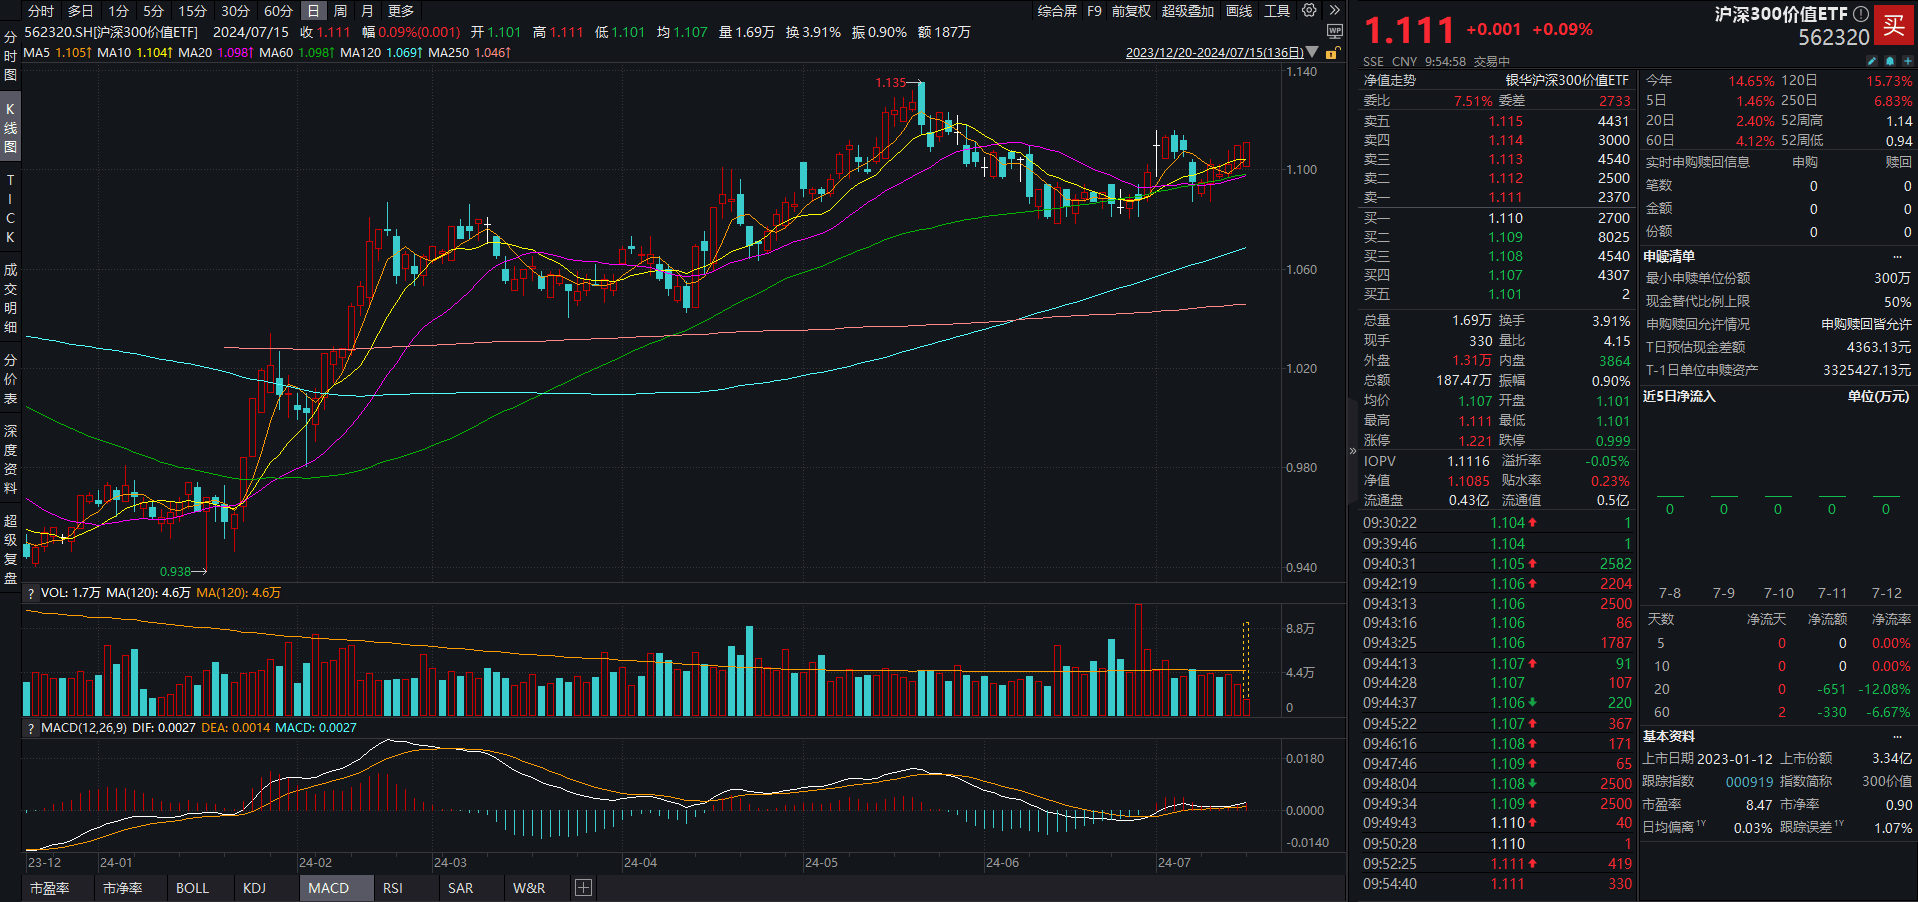Viewport: 1918px width, 902px height.
Task: Open the edit pencil icon near the price
Action: point(1870,60)
